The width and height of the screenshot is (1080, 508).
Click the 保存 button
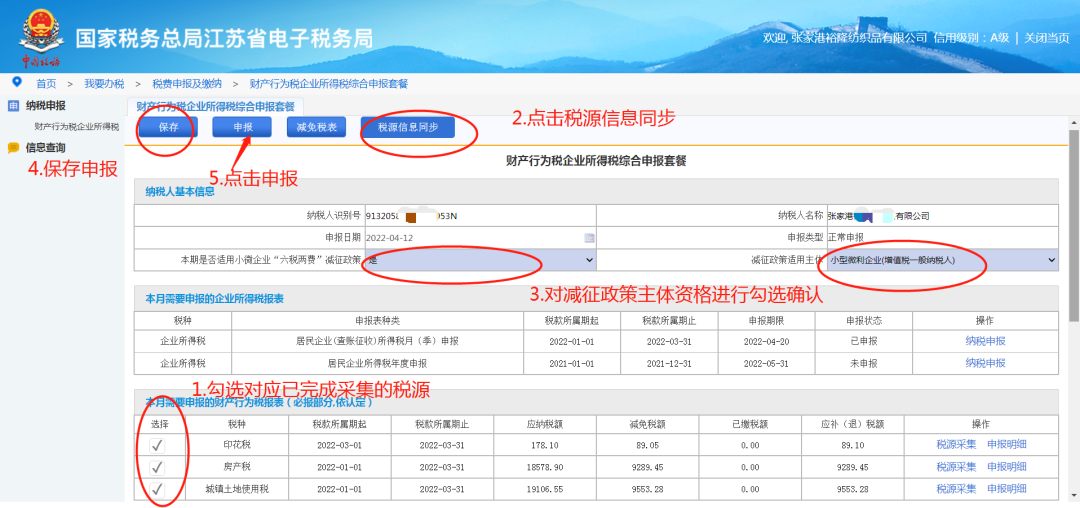[x=169, y=127]
